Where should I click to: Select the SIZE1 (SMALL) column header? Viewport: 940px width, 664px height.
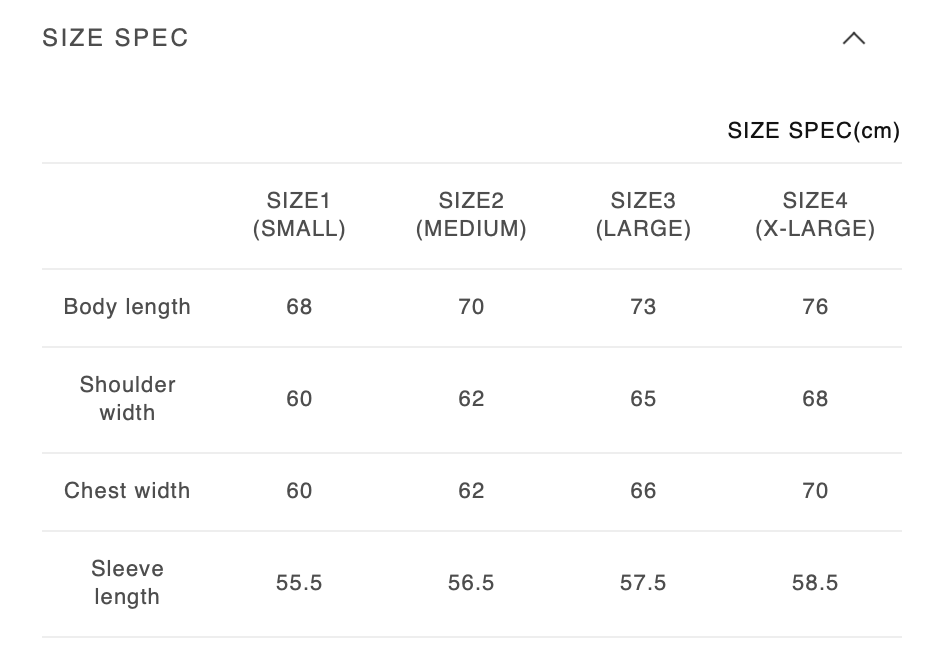[299, 215]
